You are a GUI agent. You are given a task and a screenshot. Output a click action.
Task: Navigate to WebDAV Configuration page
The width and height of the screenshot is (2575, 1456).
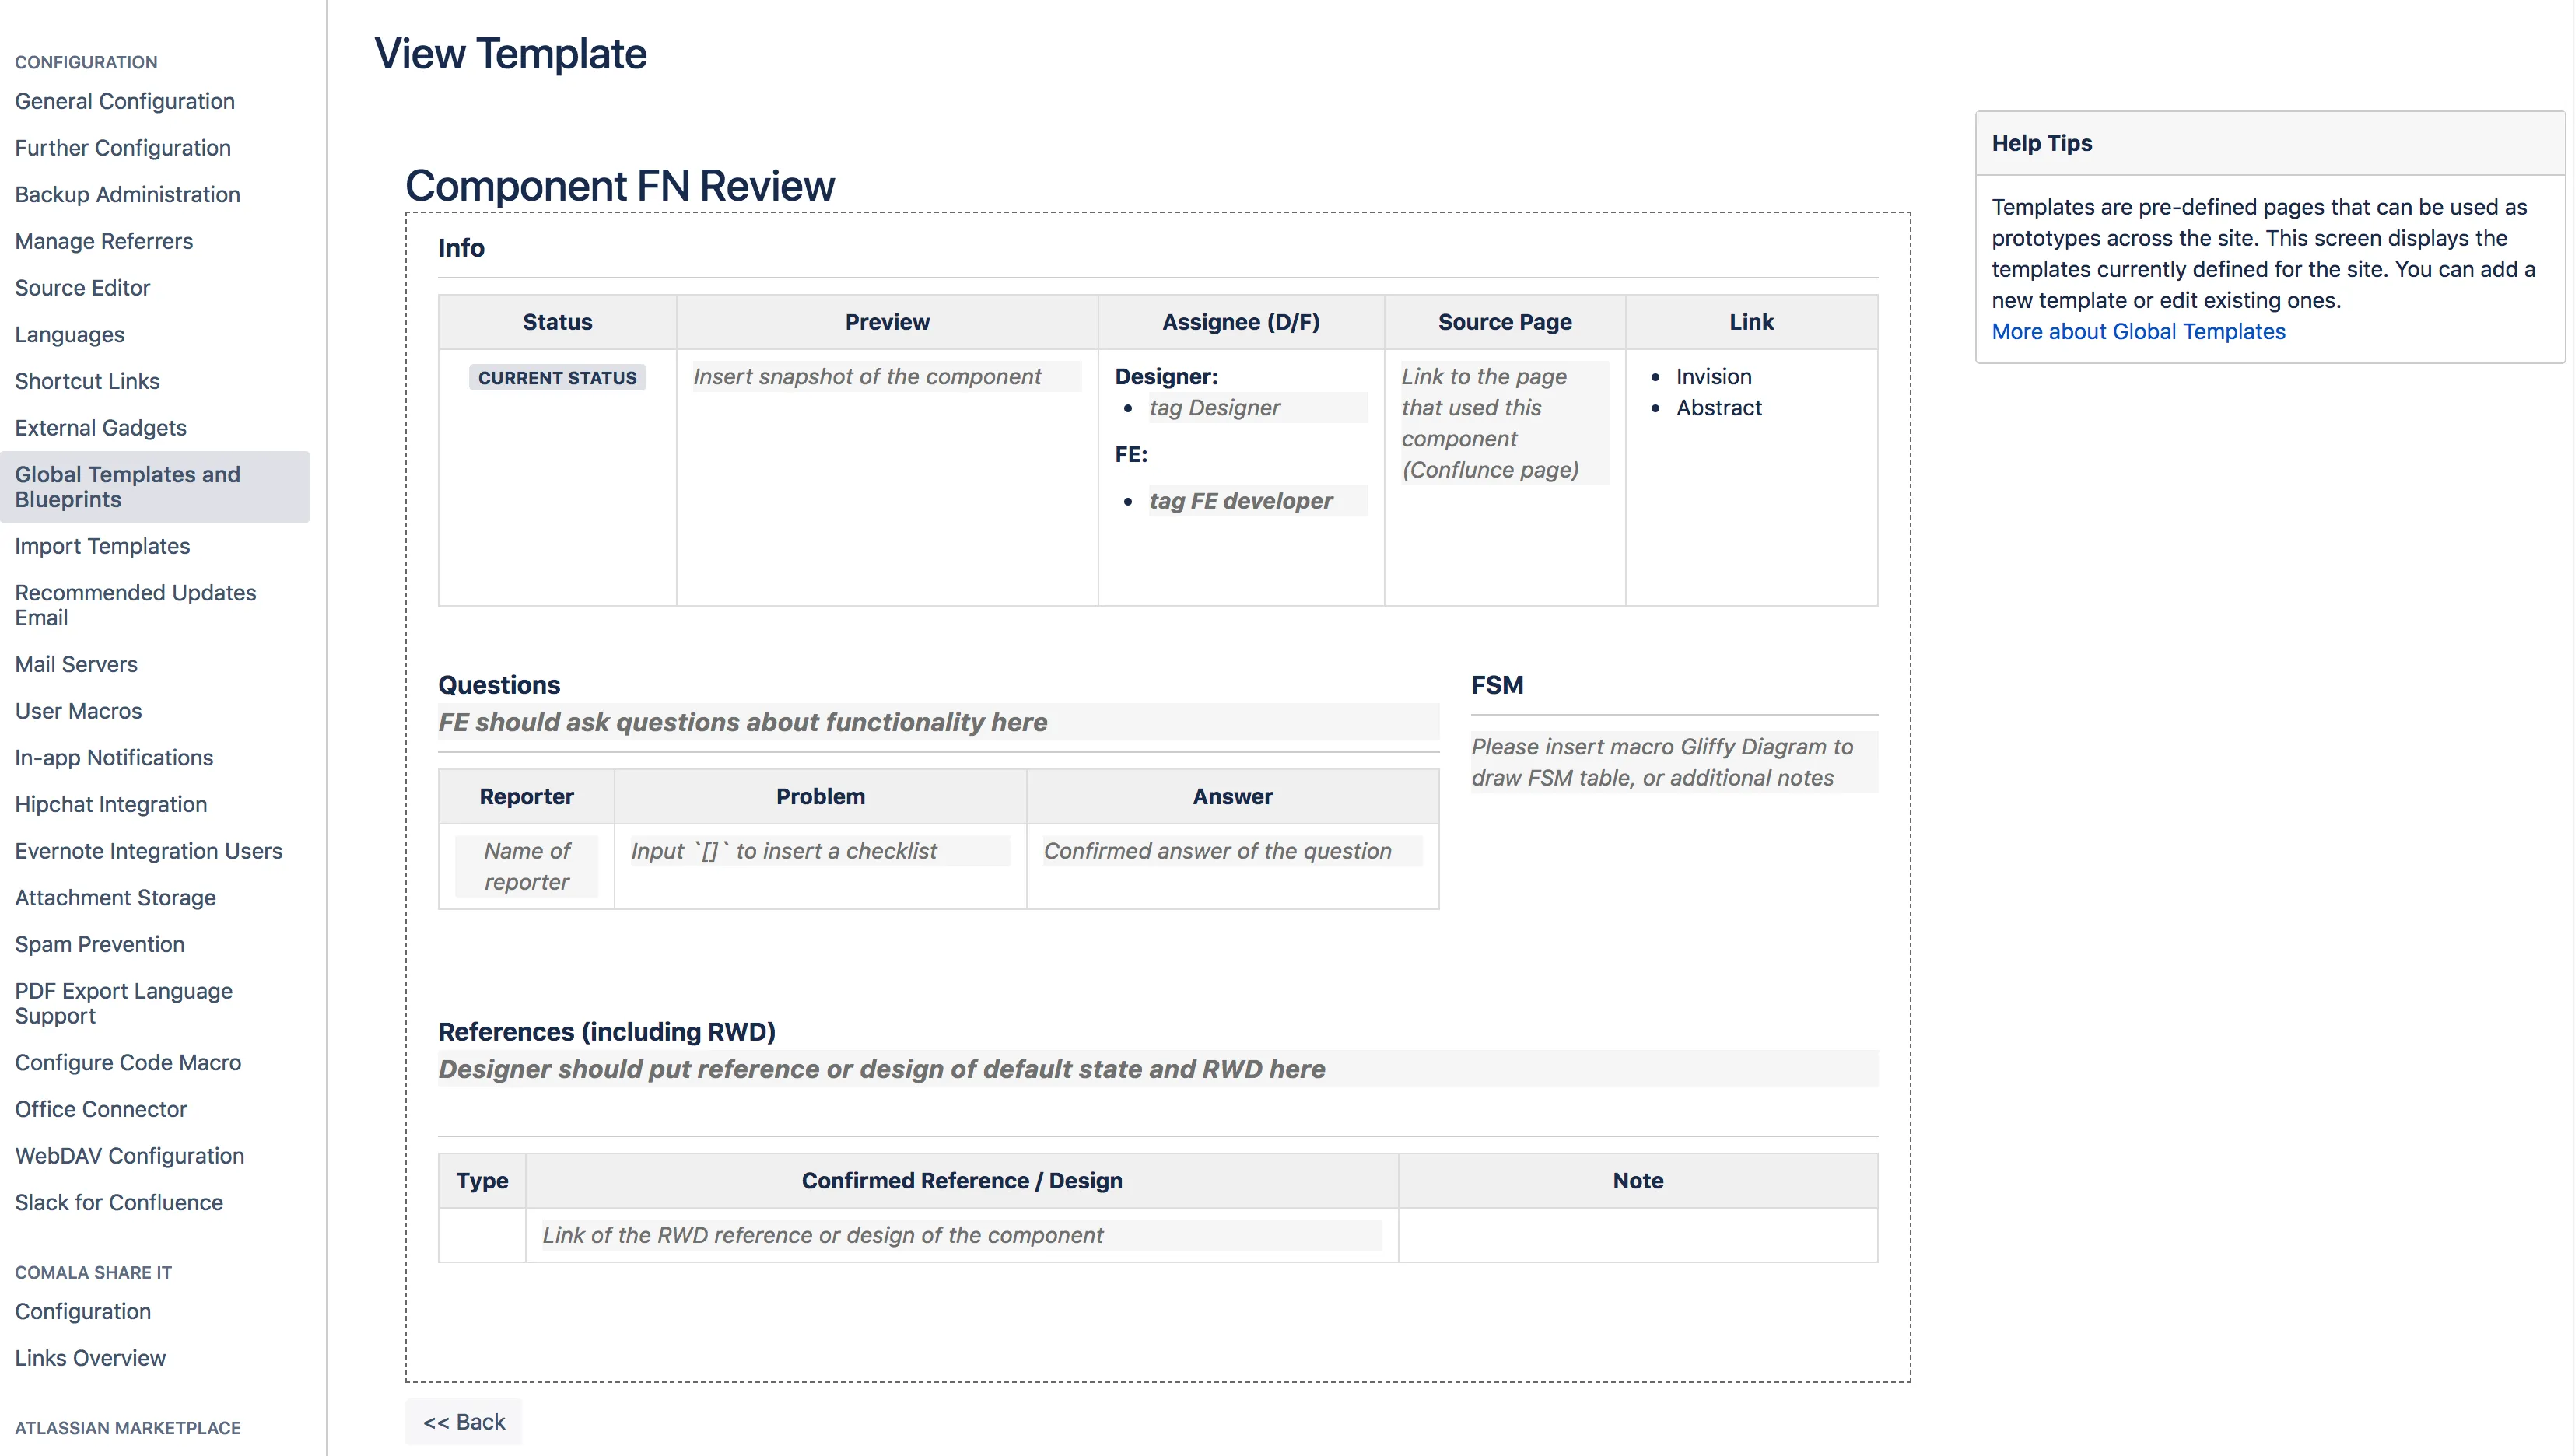pyautogui.click(x=128, y=1155)
